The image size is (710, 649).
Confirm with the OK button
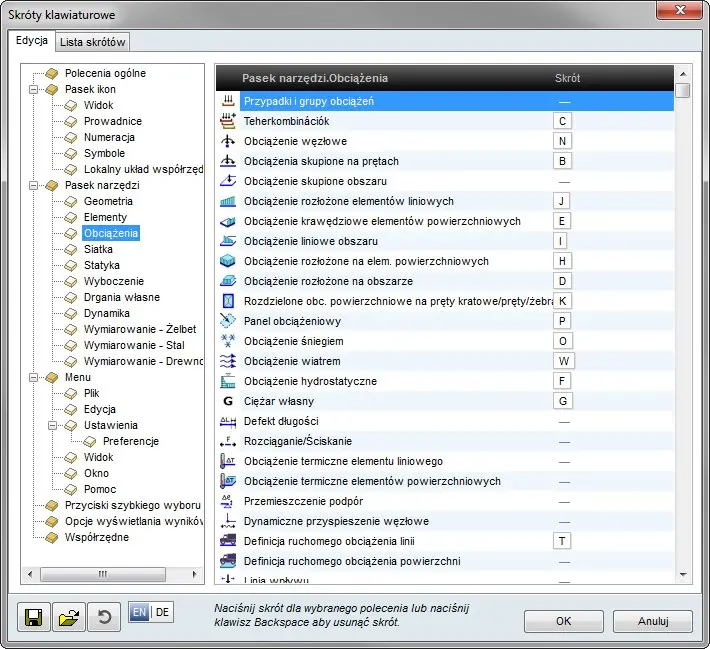tap(564, 621)
